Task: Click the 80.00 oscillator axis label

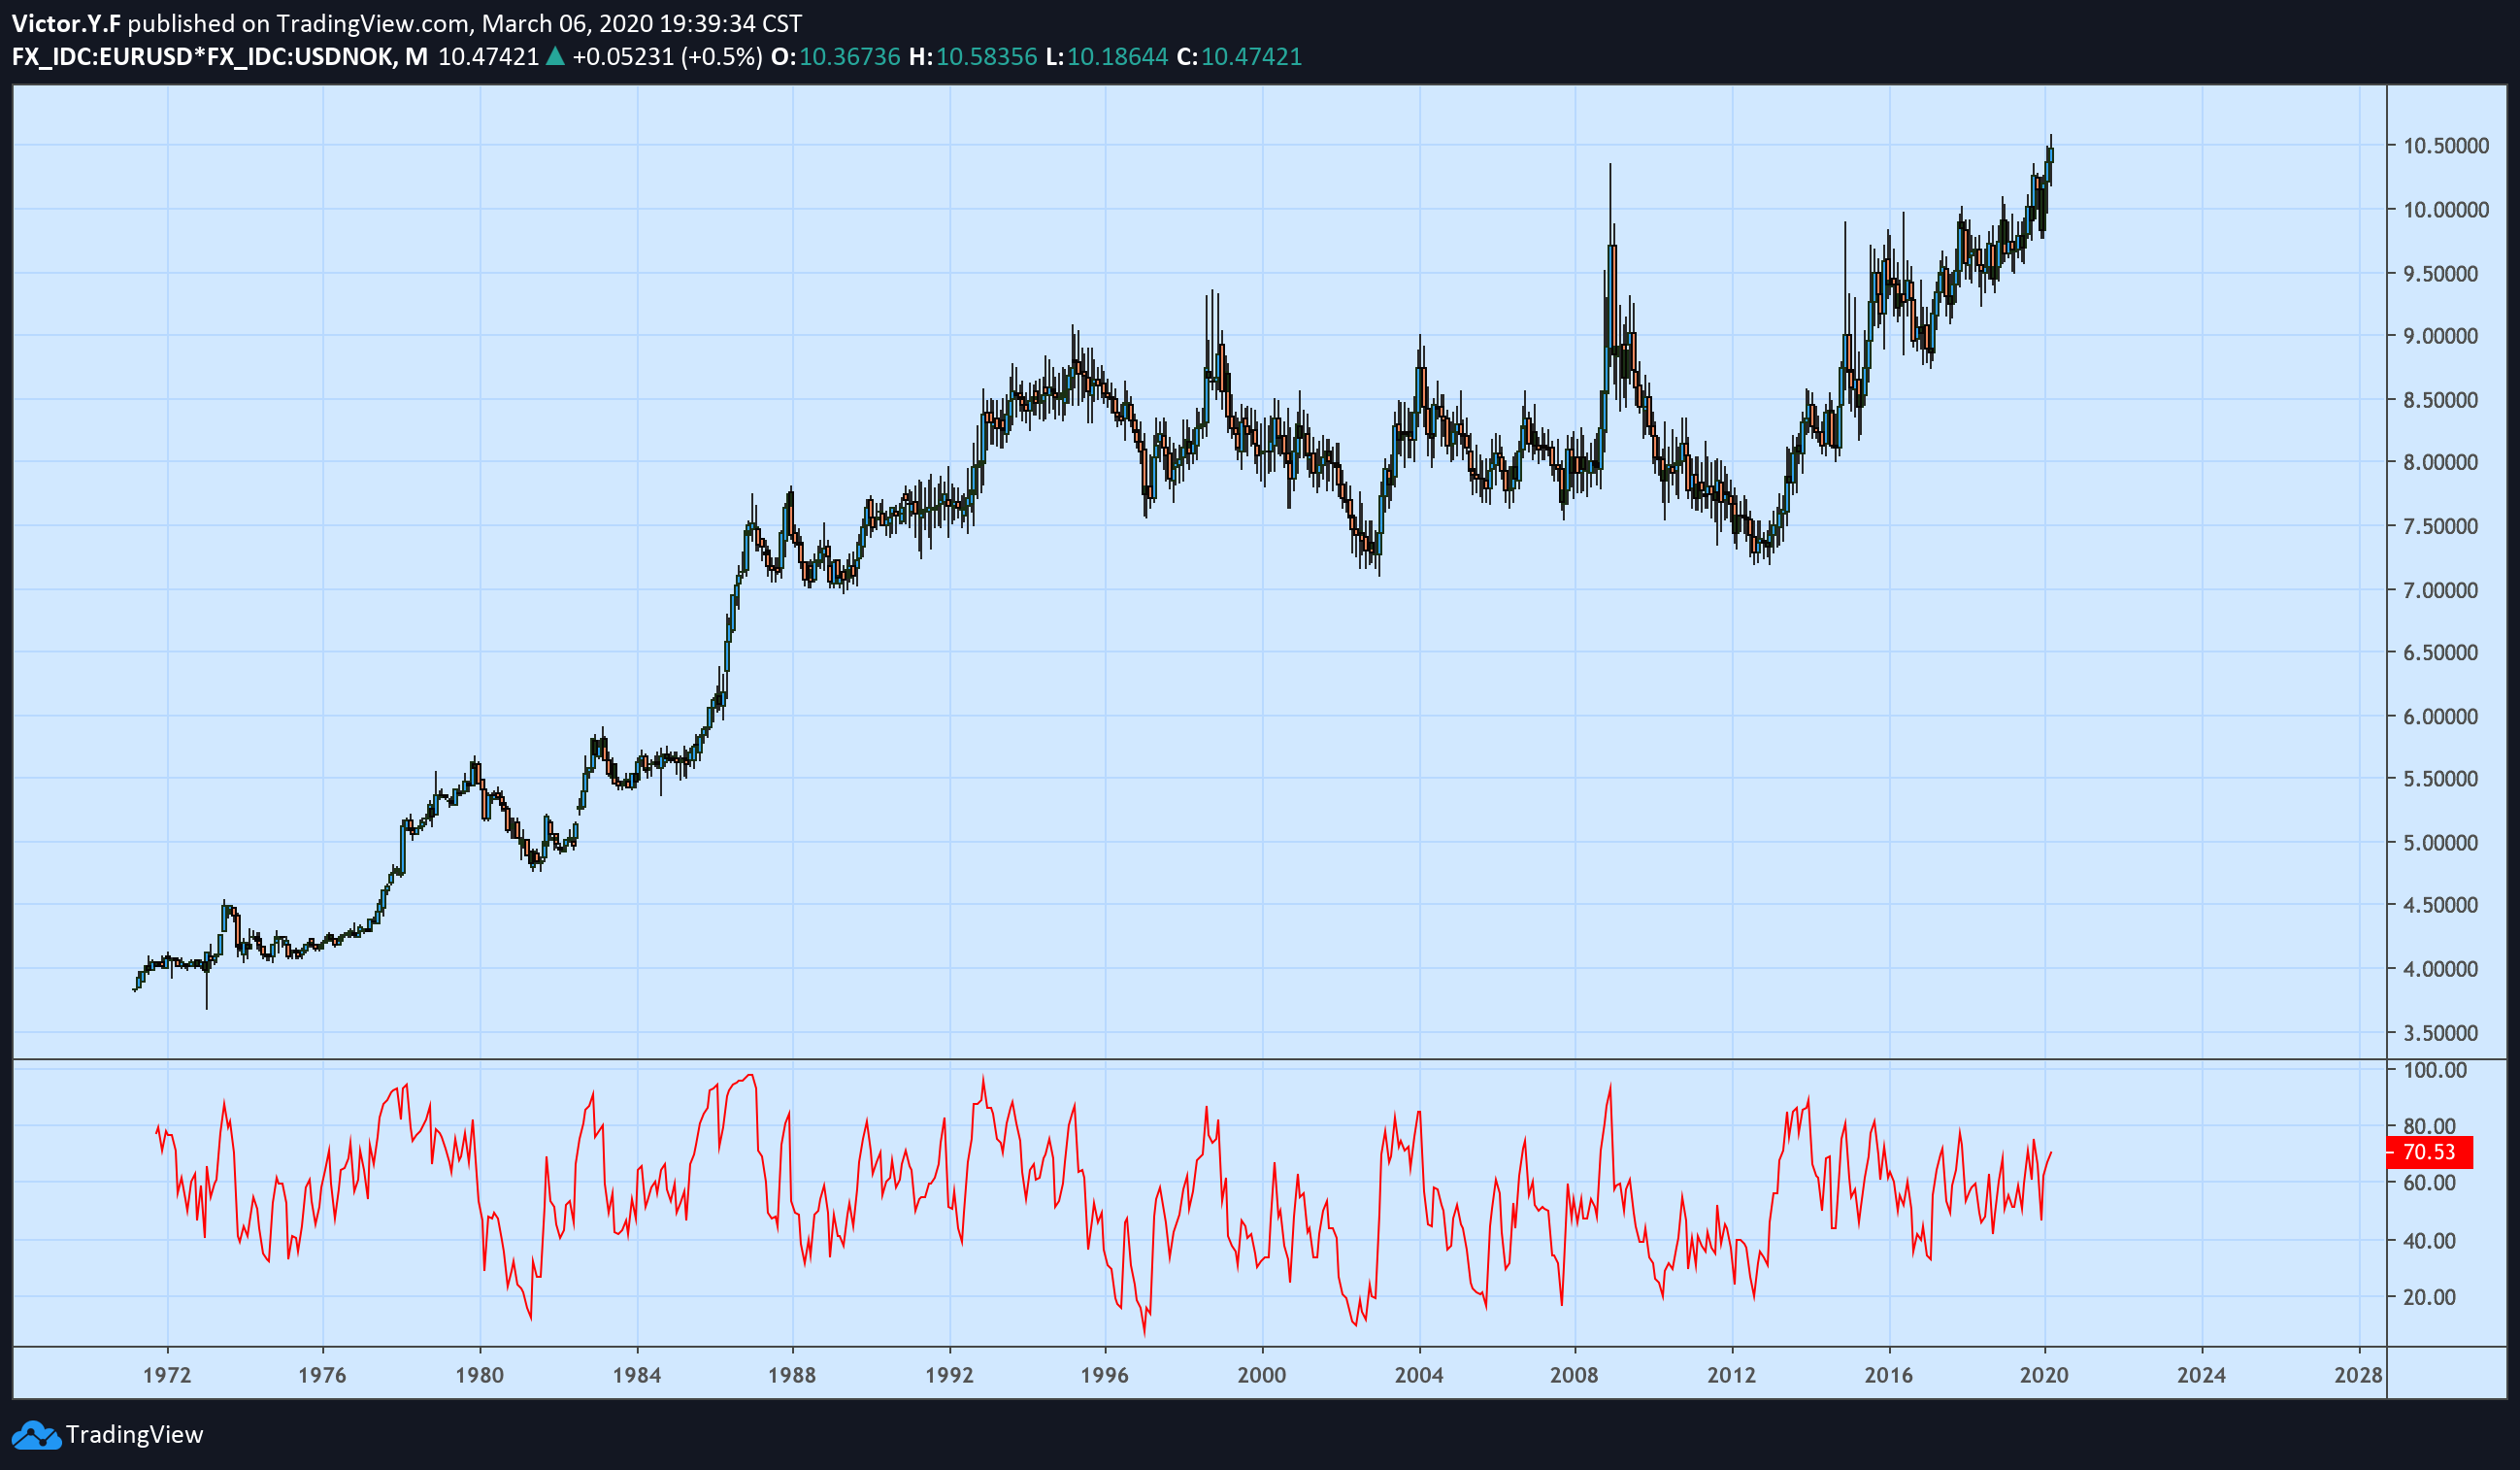Action: pos(2430,1127)
